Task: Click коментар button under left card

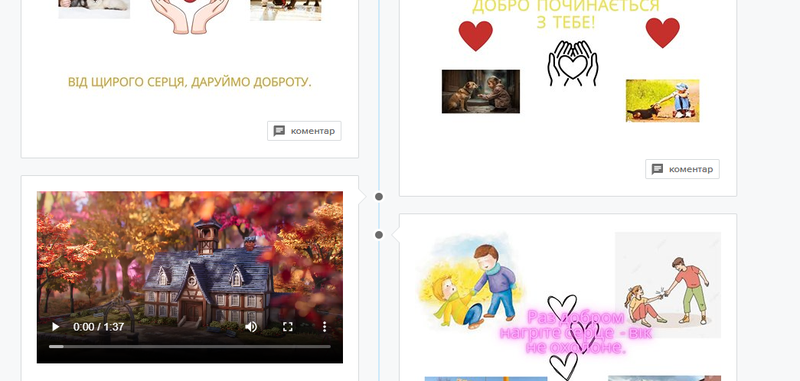Action: (x=304, y=131)
